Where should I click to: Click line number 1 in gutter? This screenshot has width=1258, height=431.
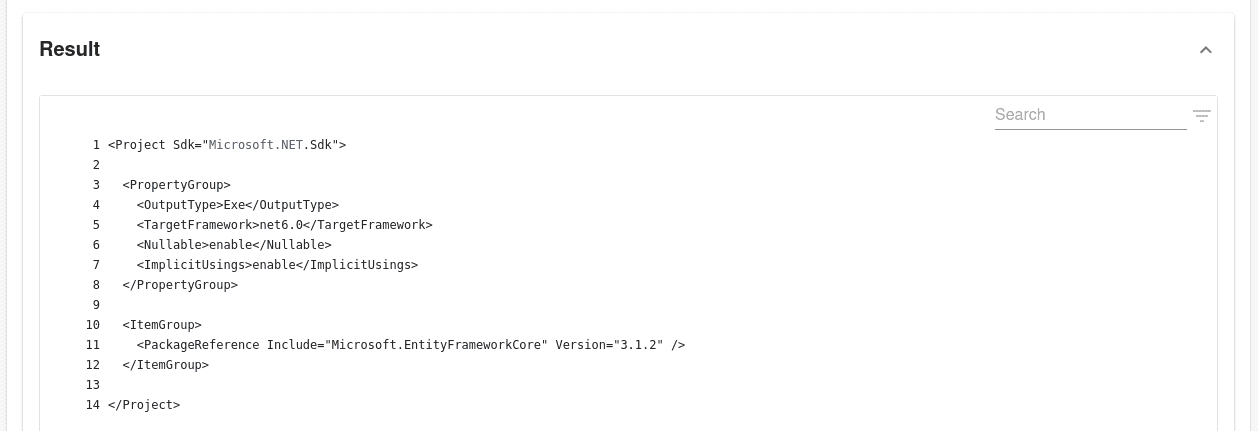[x=96, y=145]
